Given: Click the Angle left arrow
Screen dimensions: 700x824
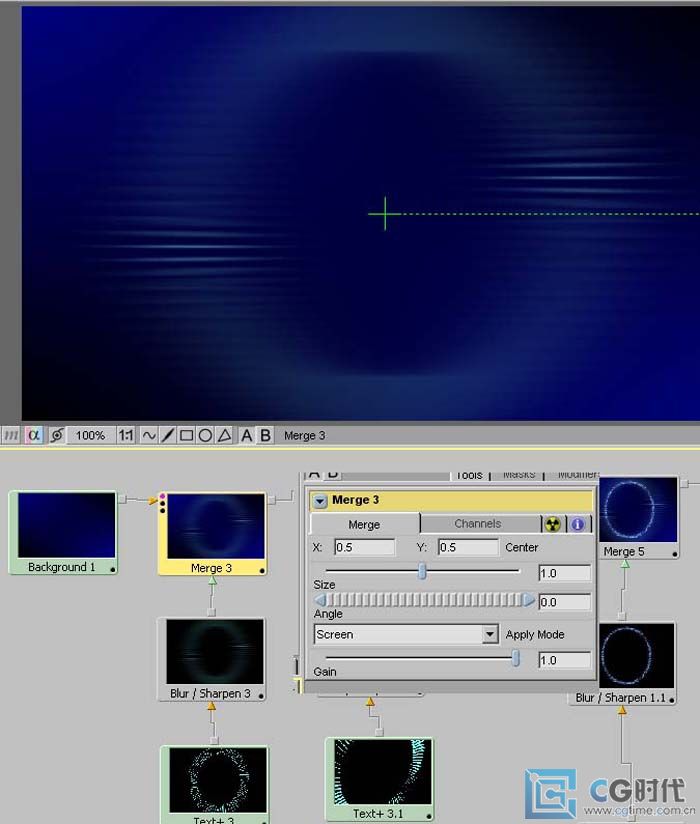Looking at the screenshot, I should tap(320, 600).
